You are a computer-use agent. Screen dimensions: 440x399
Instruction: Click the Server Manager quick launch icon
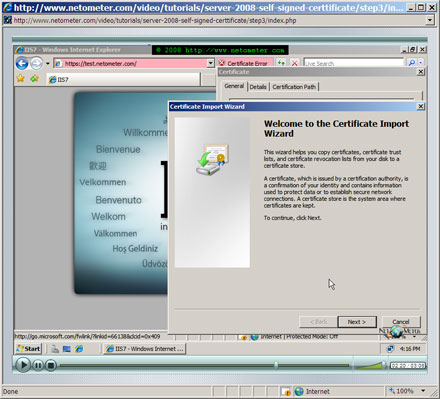(55, 349)
